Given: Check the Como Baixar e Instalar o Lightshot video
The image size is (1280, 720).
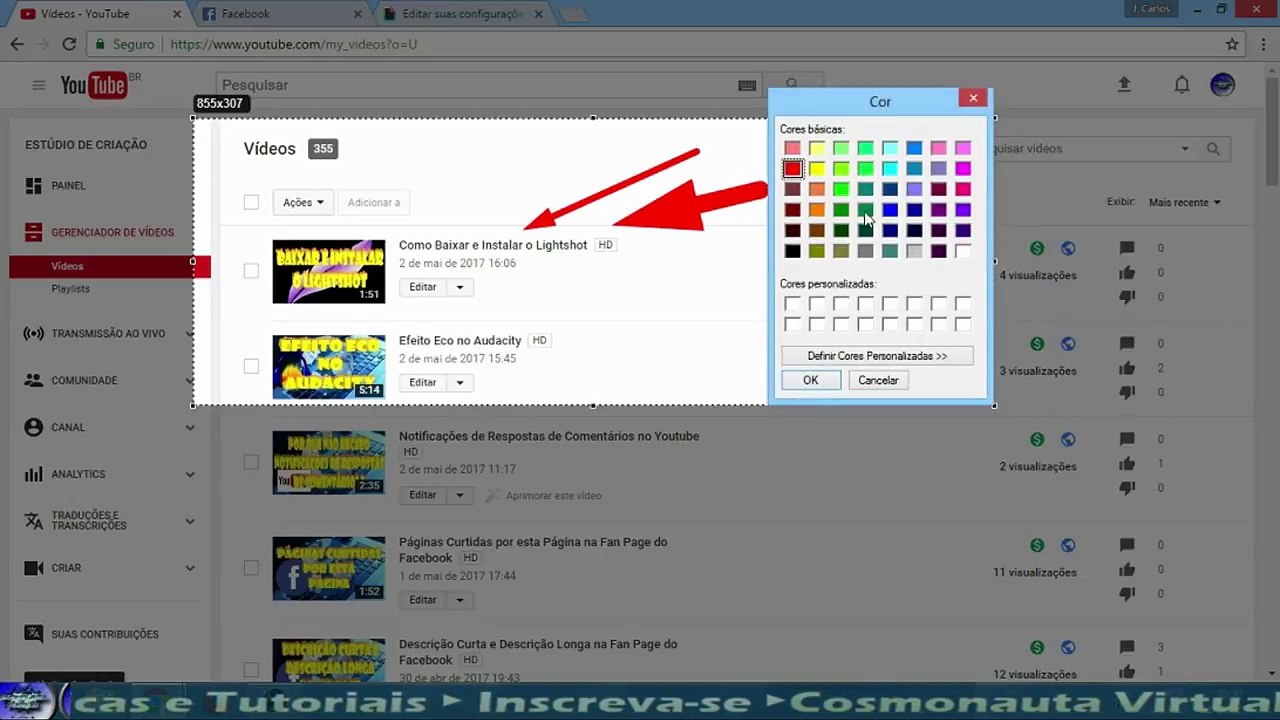Looking at the screenshot, I should [x=251, y=271].
